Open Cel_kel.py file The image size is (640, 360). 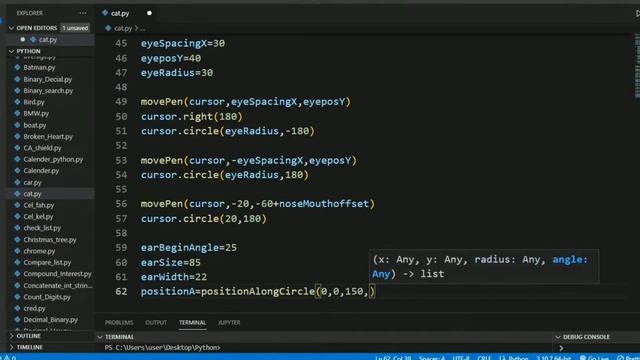pos(38,217)
